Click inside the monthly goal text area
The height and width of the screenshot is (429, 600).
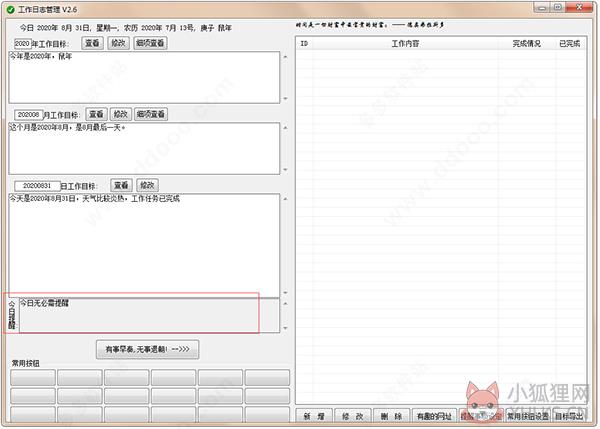tap(144, 148)
